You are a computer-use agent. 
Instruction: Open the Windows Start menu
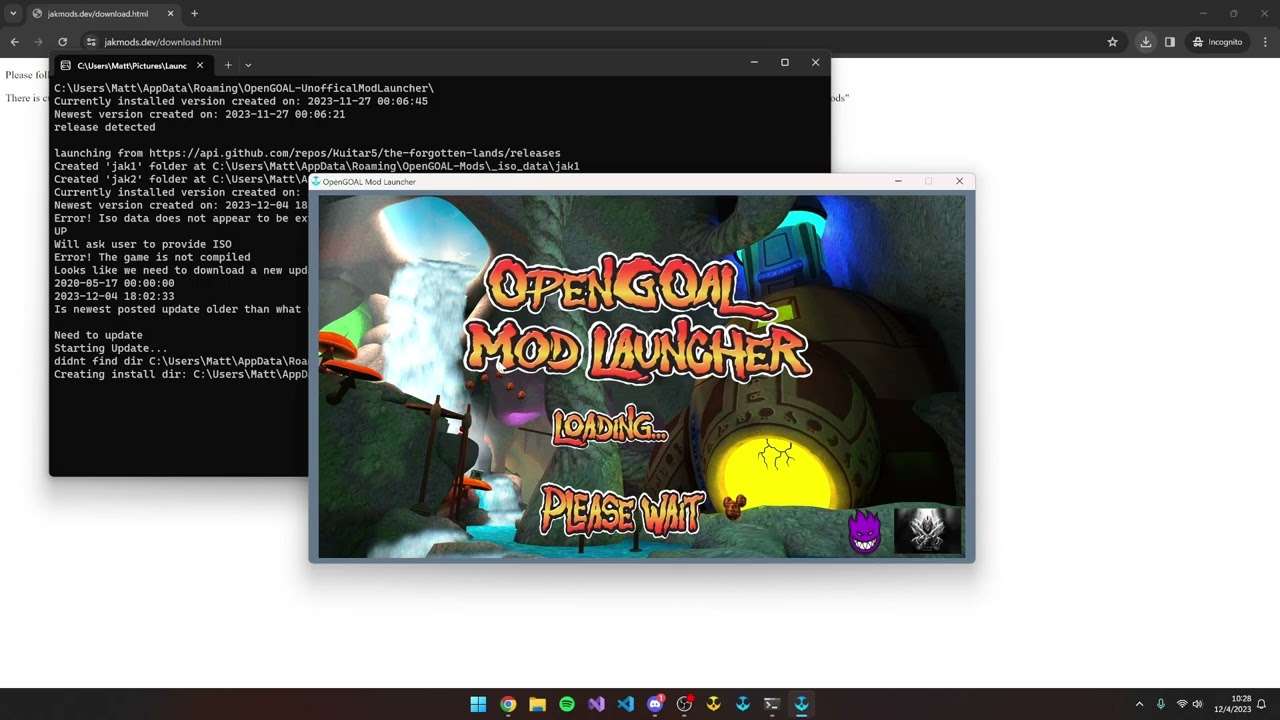478,704
